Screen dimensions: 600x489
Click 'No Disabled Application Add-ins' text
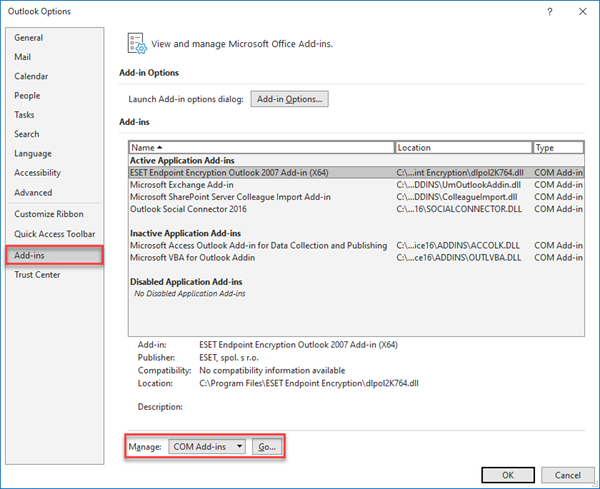189,293
